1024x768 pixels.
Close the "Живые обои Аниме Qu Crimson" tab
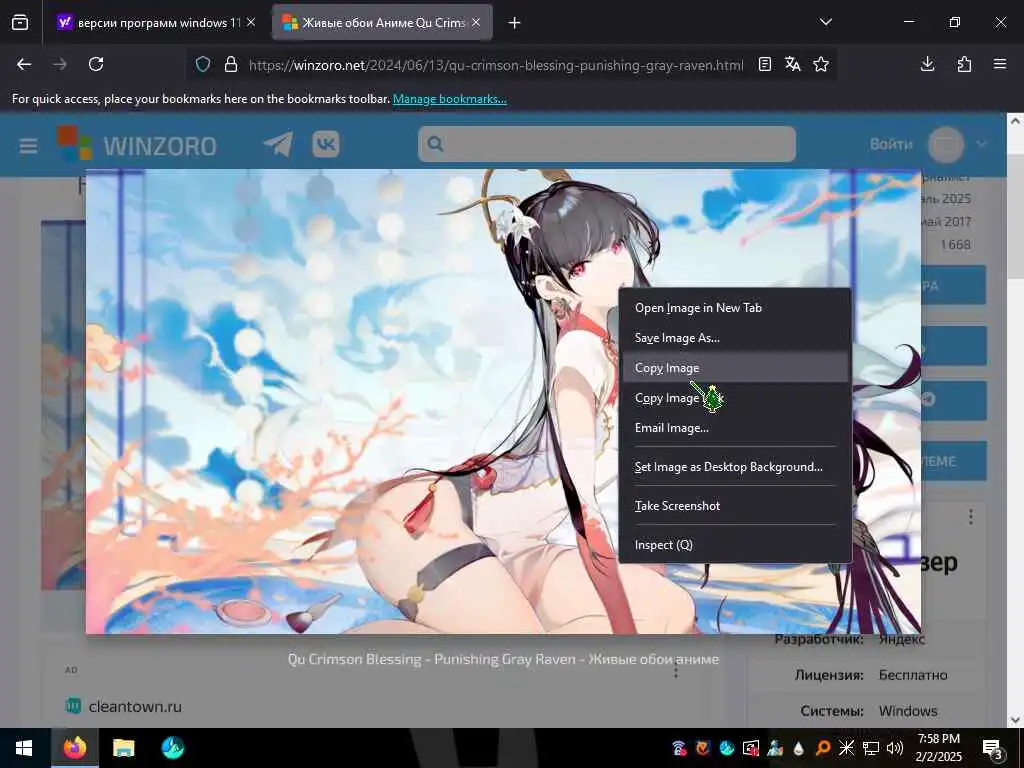pyautogui.click(x=476, y=23)
